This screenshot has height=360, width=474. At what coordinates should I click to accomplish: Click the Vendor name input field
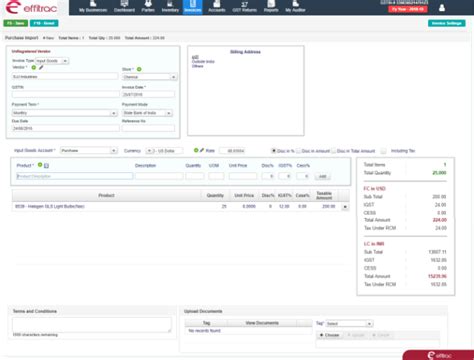[65, 77]
